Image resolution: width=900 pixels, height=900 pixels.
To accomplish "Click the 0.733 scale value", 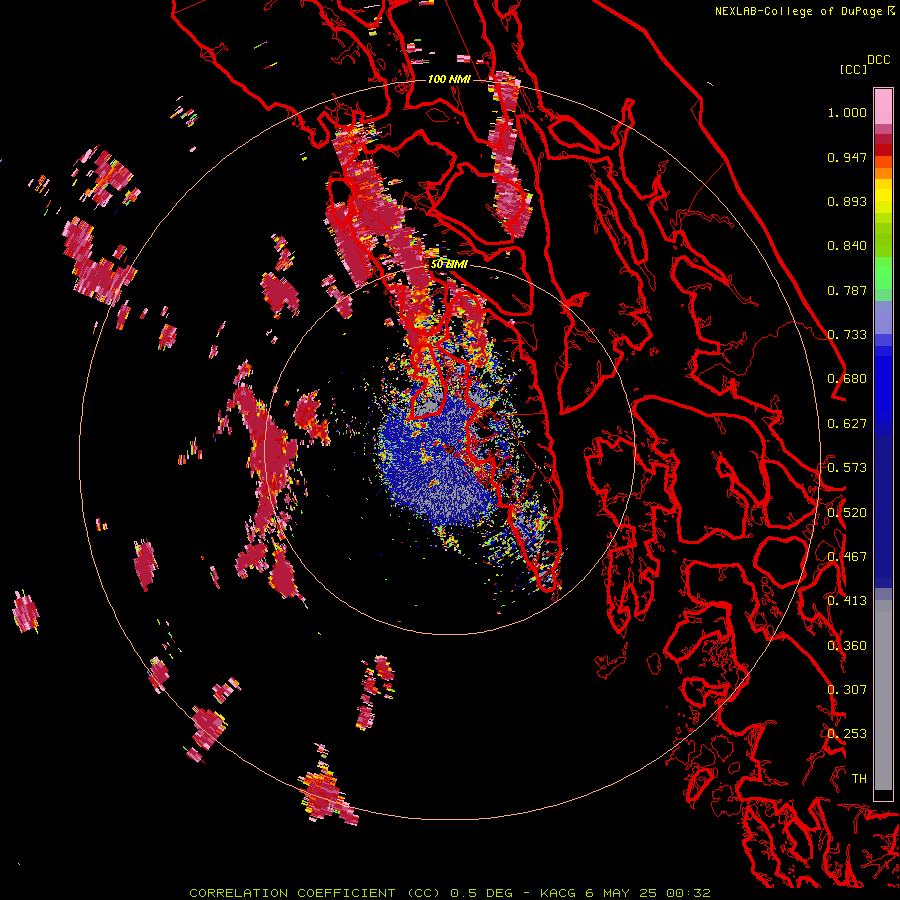I will point(847,335).
